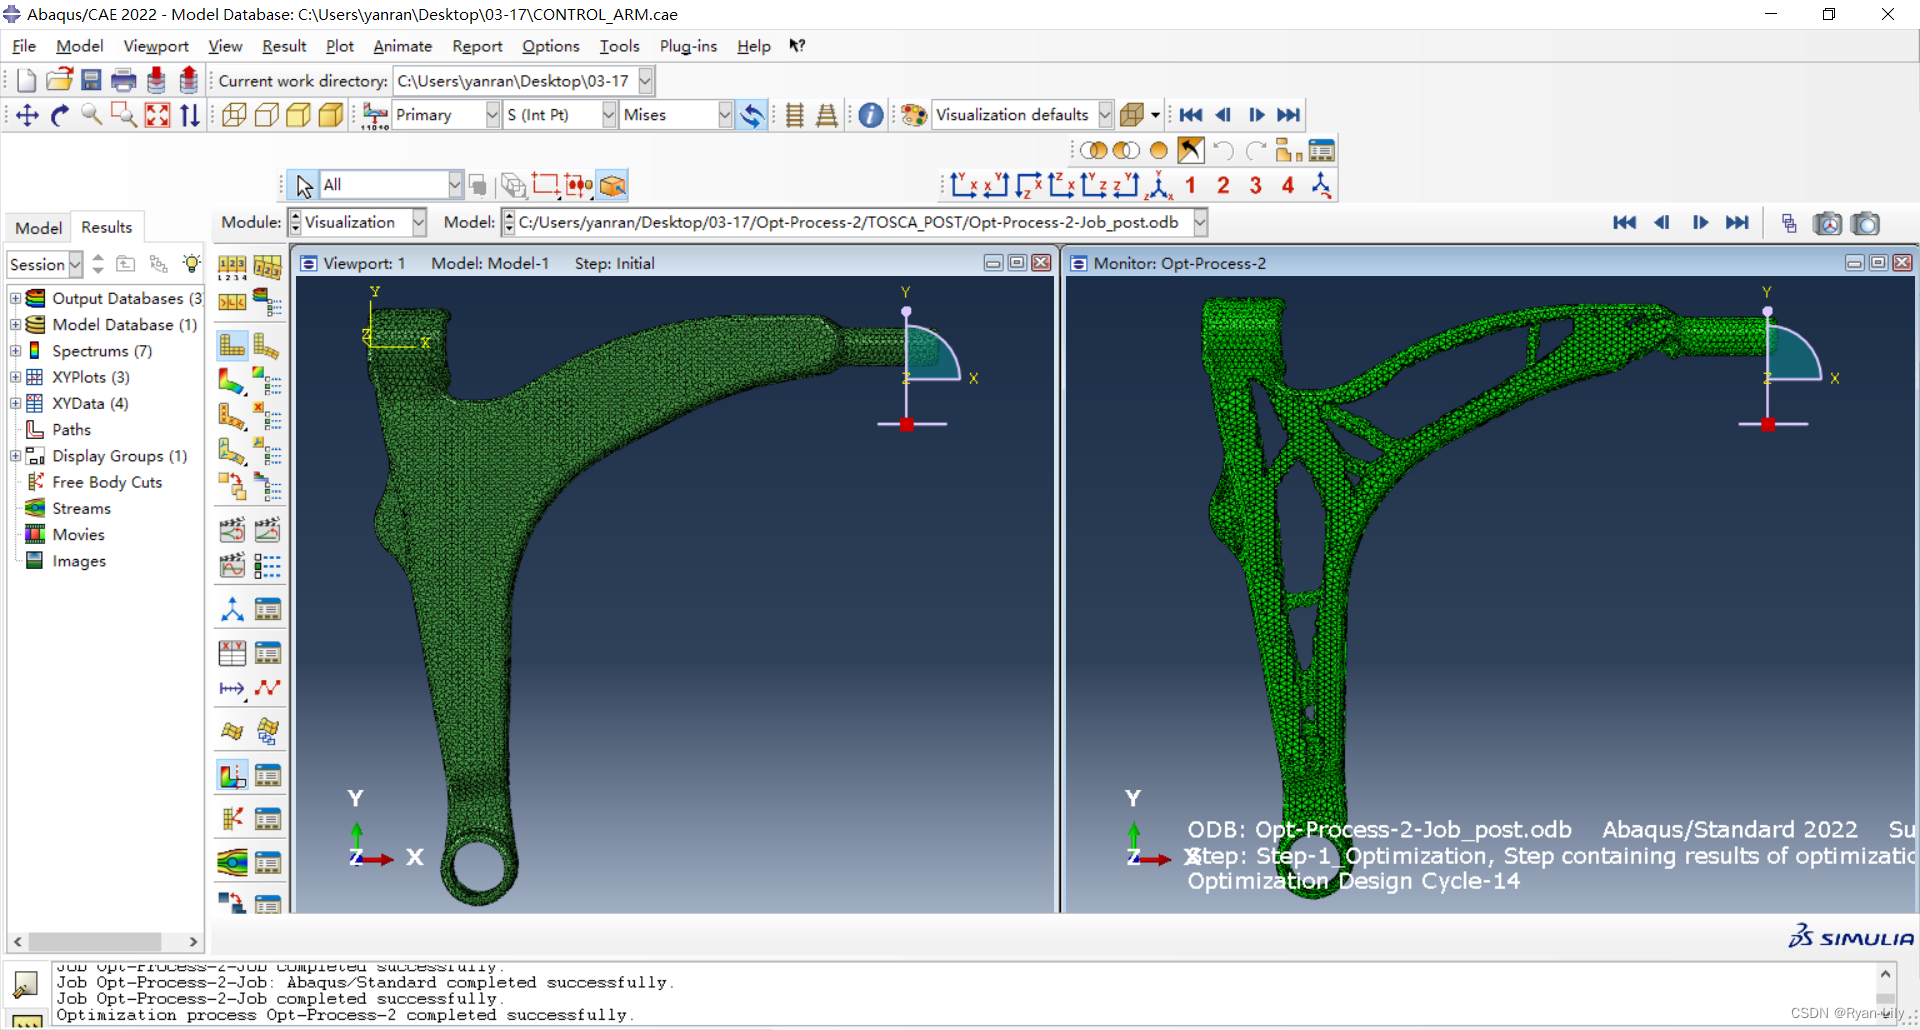The image size is (1920, 1030).
Task: Toggle the light bulb filter icon
Action: click(x=191, y=264)
